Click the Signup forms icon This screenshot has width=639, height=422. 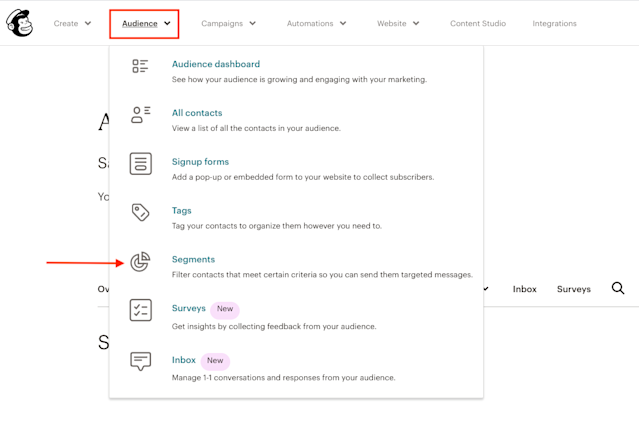141,164
